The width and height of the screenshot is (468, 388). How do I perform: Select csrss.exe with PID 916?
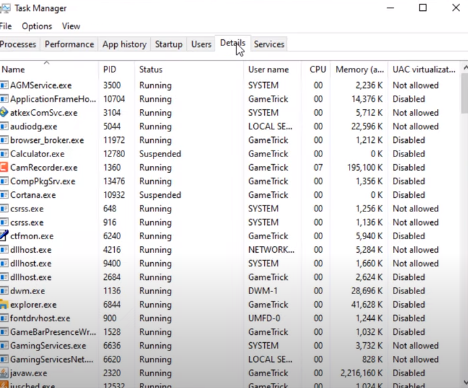tap(27, 223)
